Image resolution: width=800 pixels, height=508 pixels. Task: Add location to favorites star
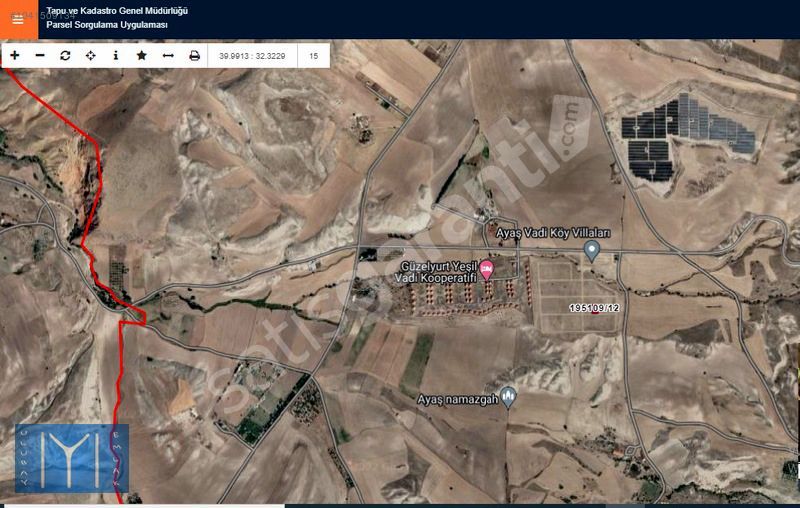coord(142,55)
